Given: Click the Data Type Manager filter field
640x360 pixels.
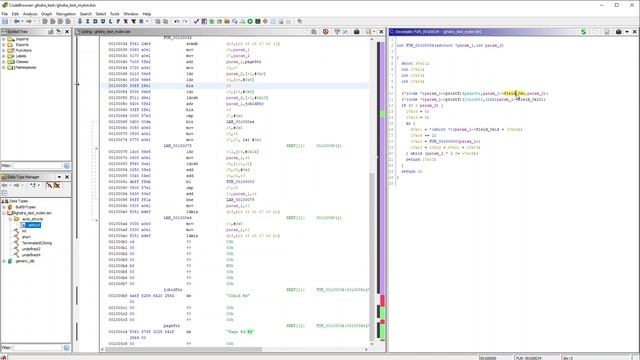Looking at the screenshot, I should tap(38, 347).
